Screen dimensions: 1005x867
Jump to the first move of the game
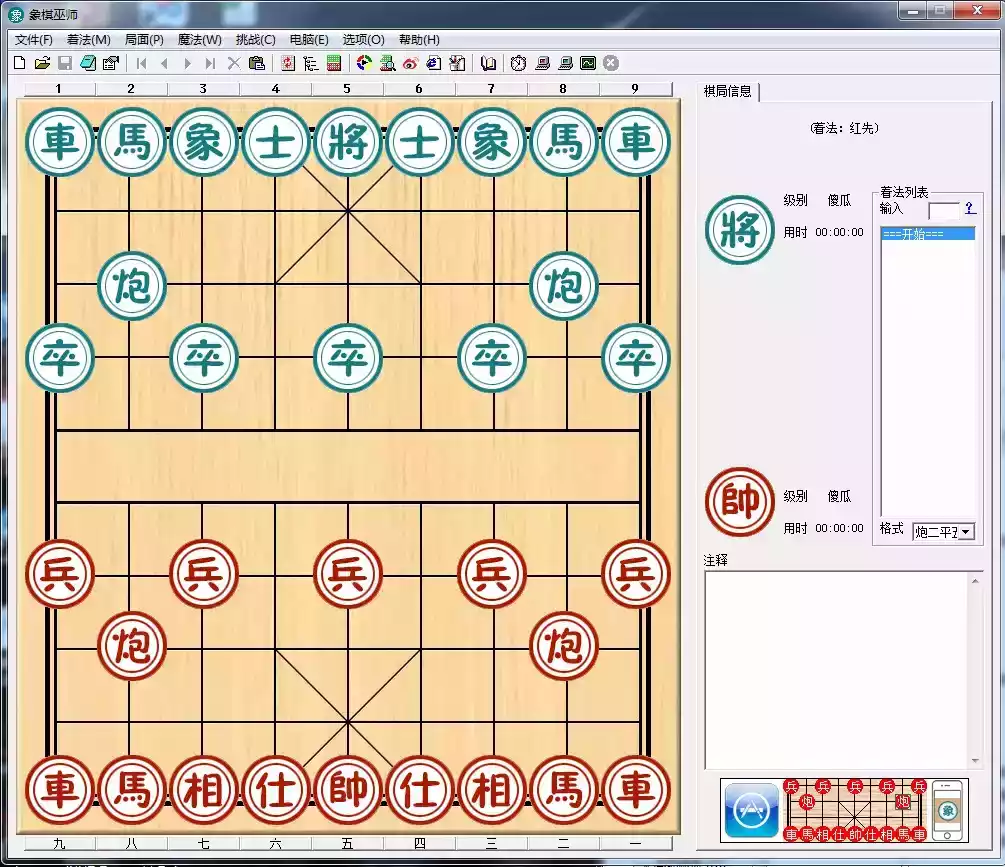pos(142,62)
